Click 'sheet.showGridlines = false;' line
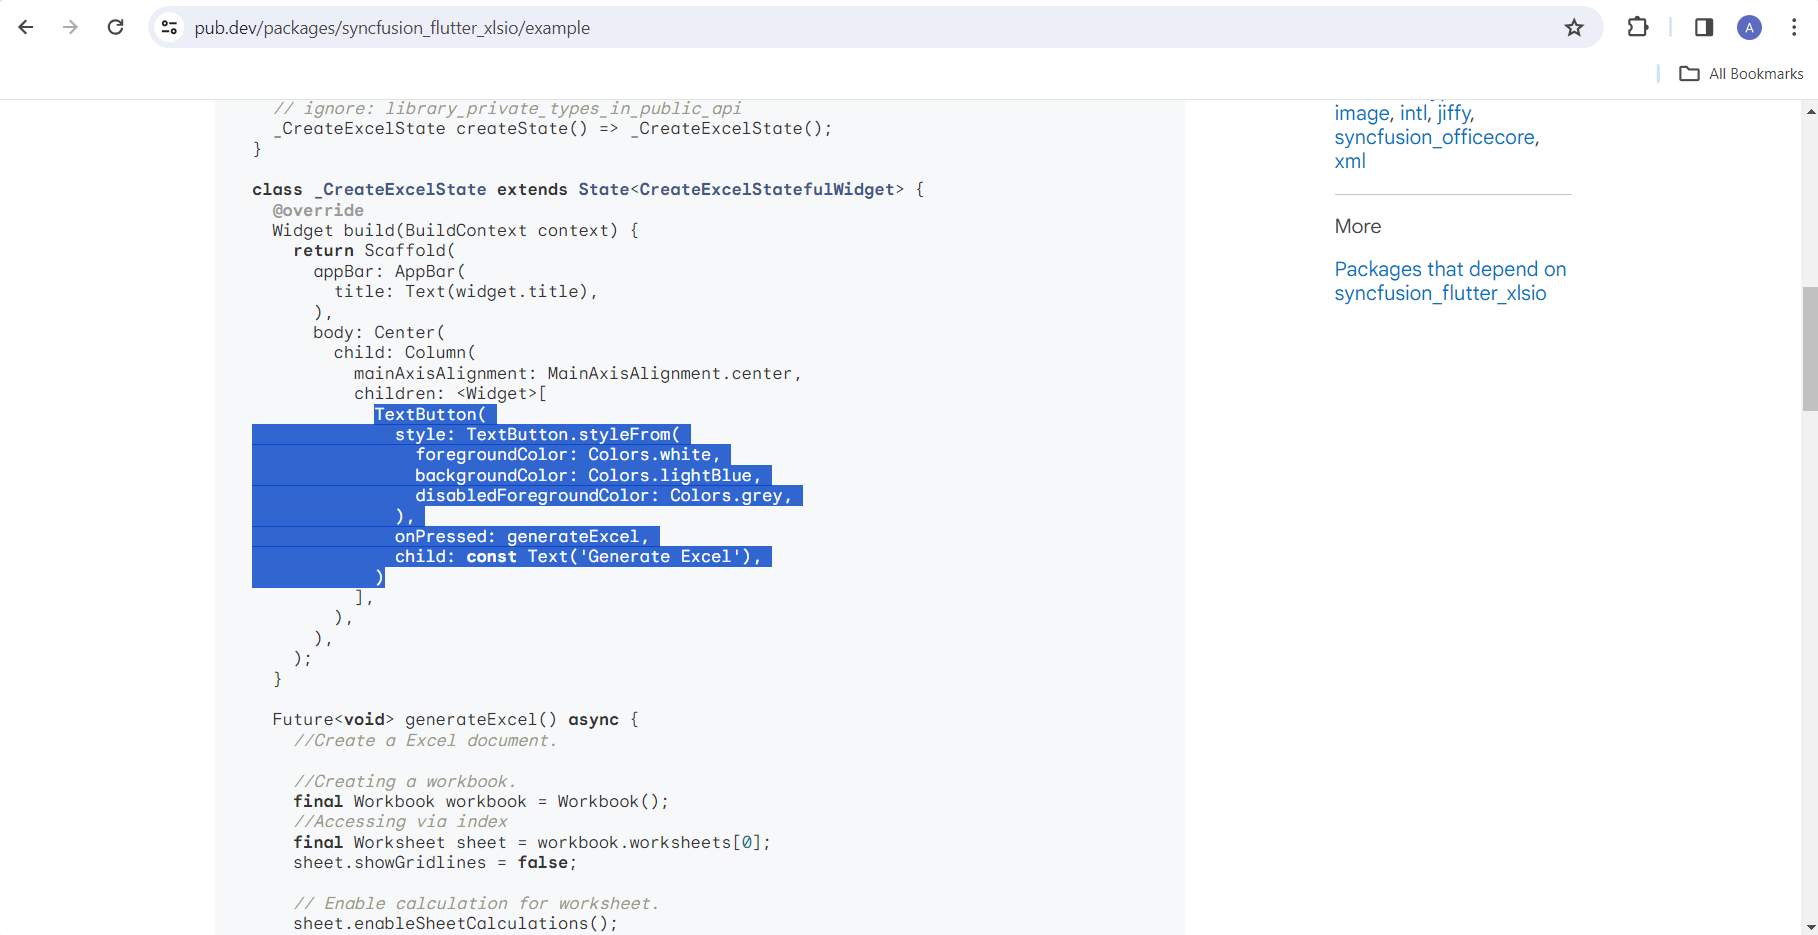1818x935 pixels. point(435,863)
